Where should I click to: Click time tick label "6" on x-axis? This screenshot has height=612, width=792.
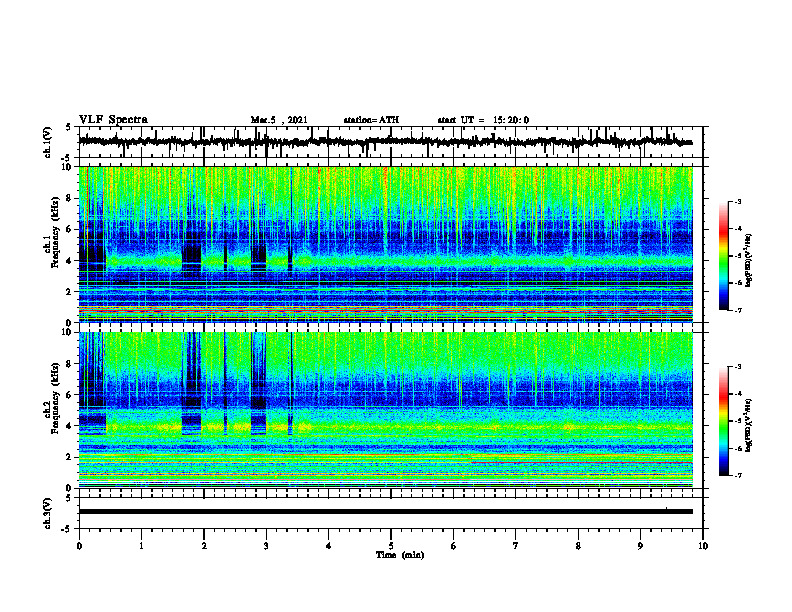[454, 546]
